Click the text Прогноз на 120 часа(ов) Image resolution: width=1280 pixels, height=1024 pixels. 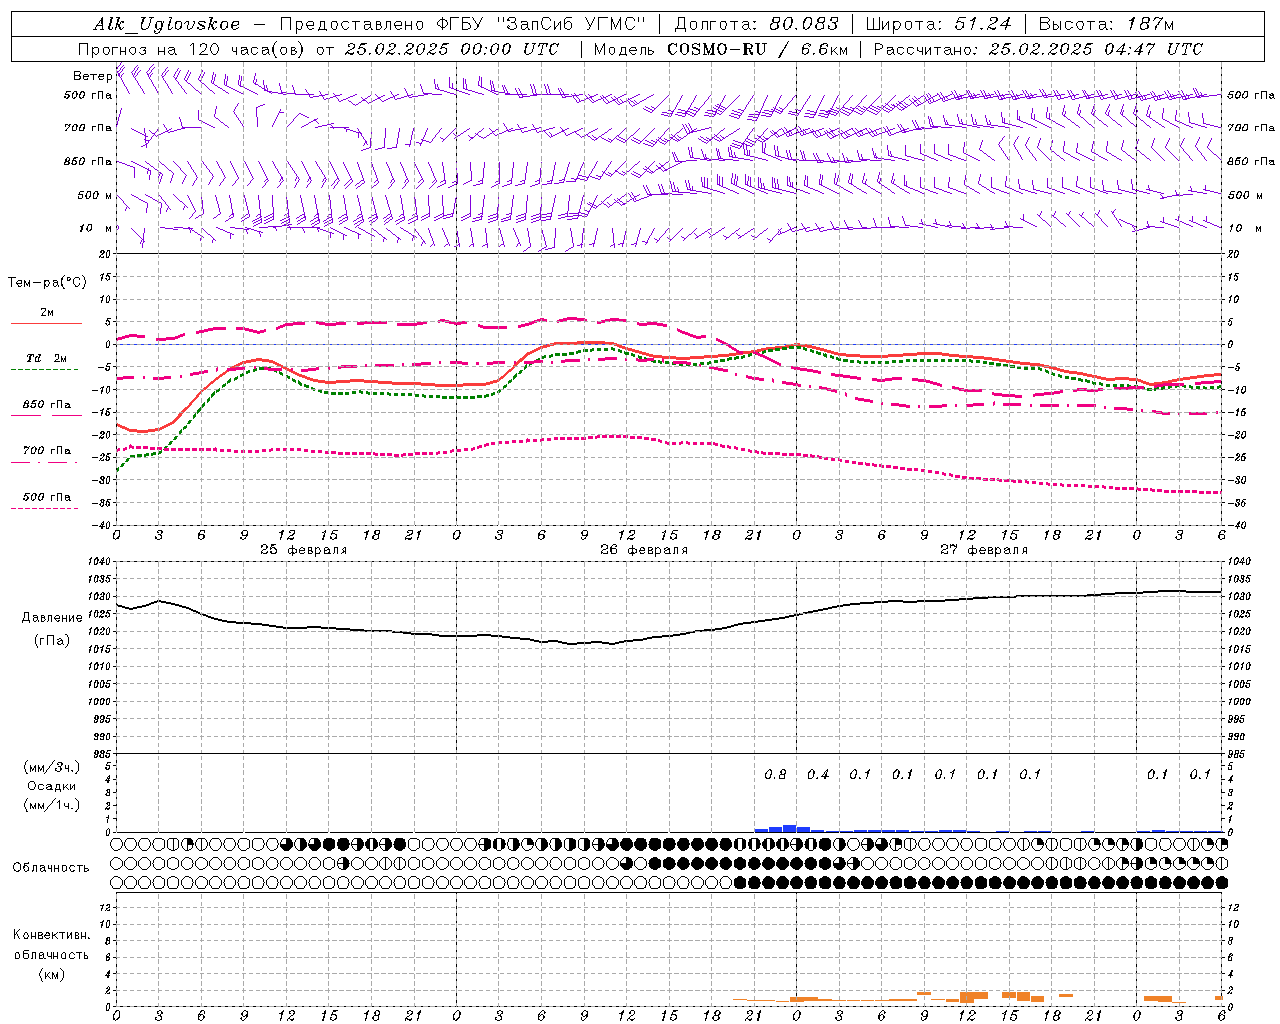tap(192, 49)
